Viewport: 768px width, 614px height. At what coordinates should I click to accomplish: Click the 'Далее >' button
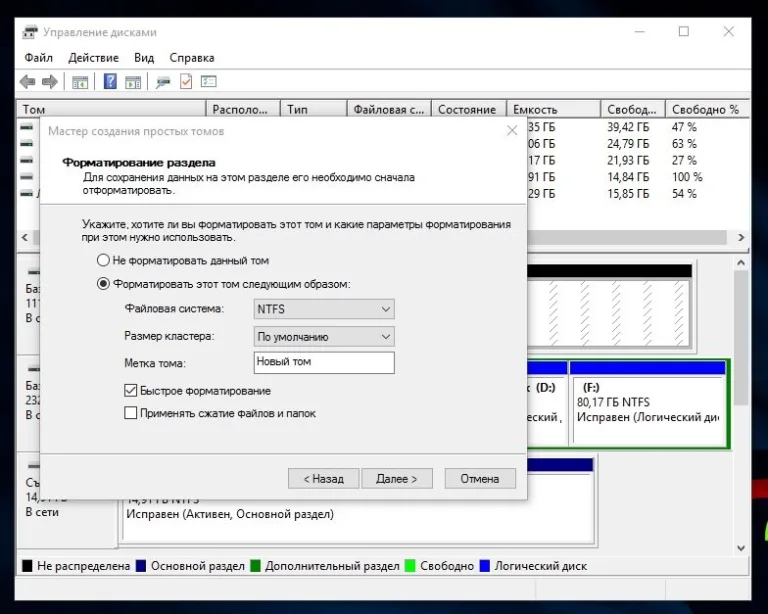[397, 478]
